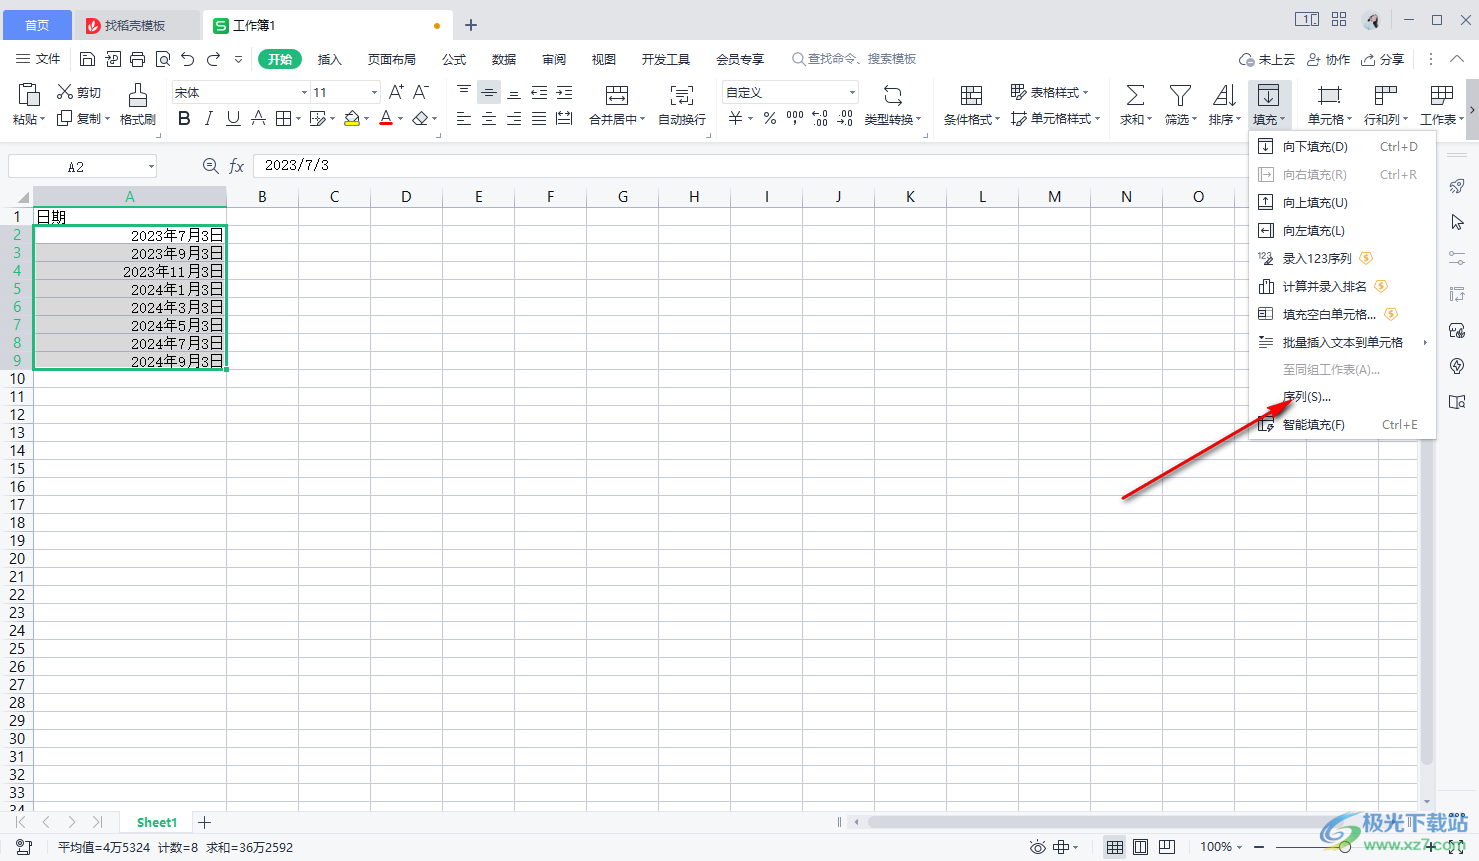This screenshot has width=1479, height=861.
Task: Adjust the zoom slider handle
Action: tap(1345, 847)
